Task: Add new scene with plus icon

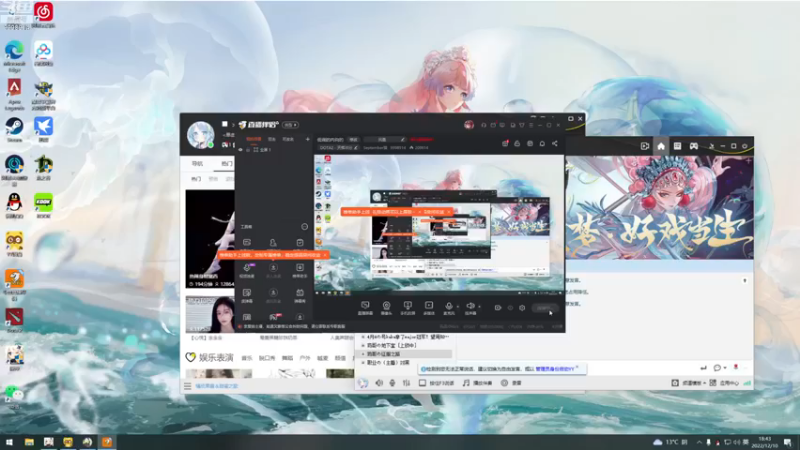Action: [x=308, y=139]
